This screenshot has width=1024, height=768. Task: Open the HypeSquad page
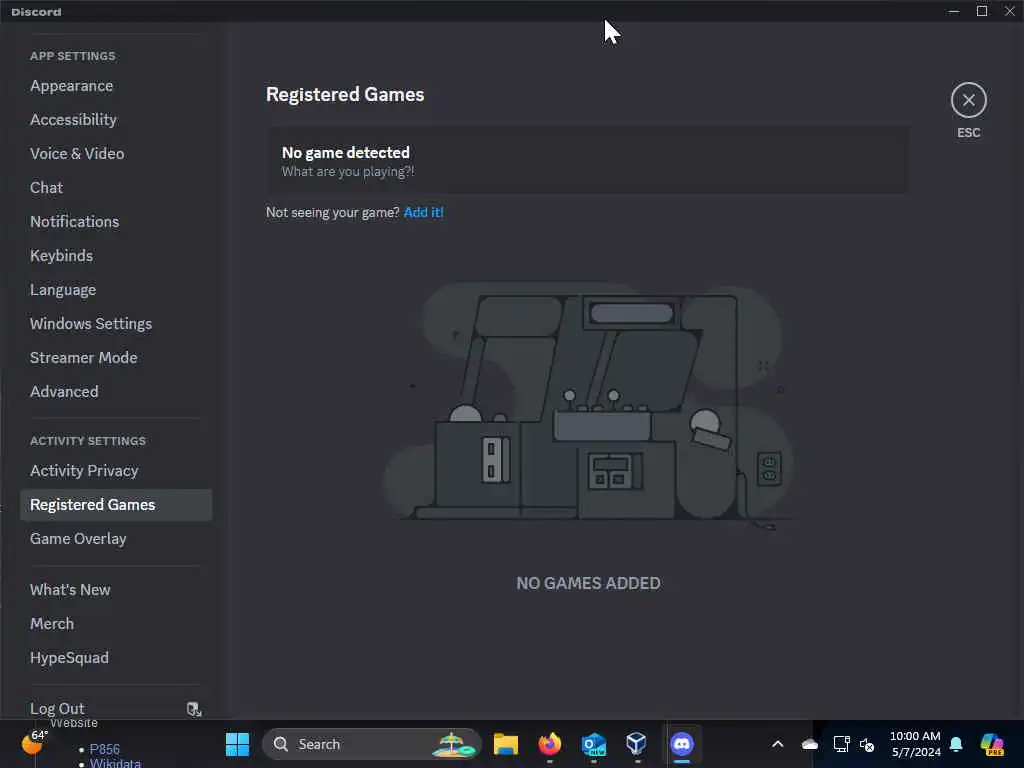pyautogui.click(x=69, y=658)
